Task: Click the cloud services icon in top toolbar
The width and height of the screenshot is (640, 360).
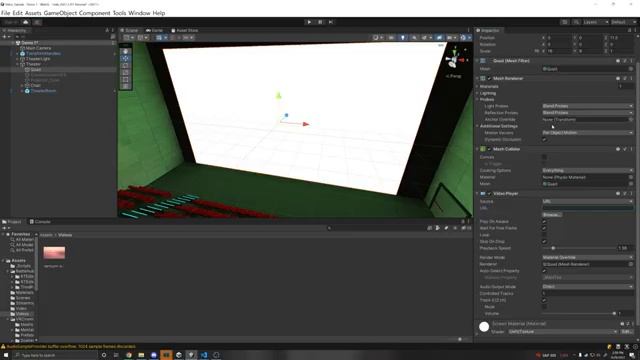Action: pos(26,22)
